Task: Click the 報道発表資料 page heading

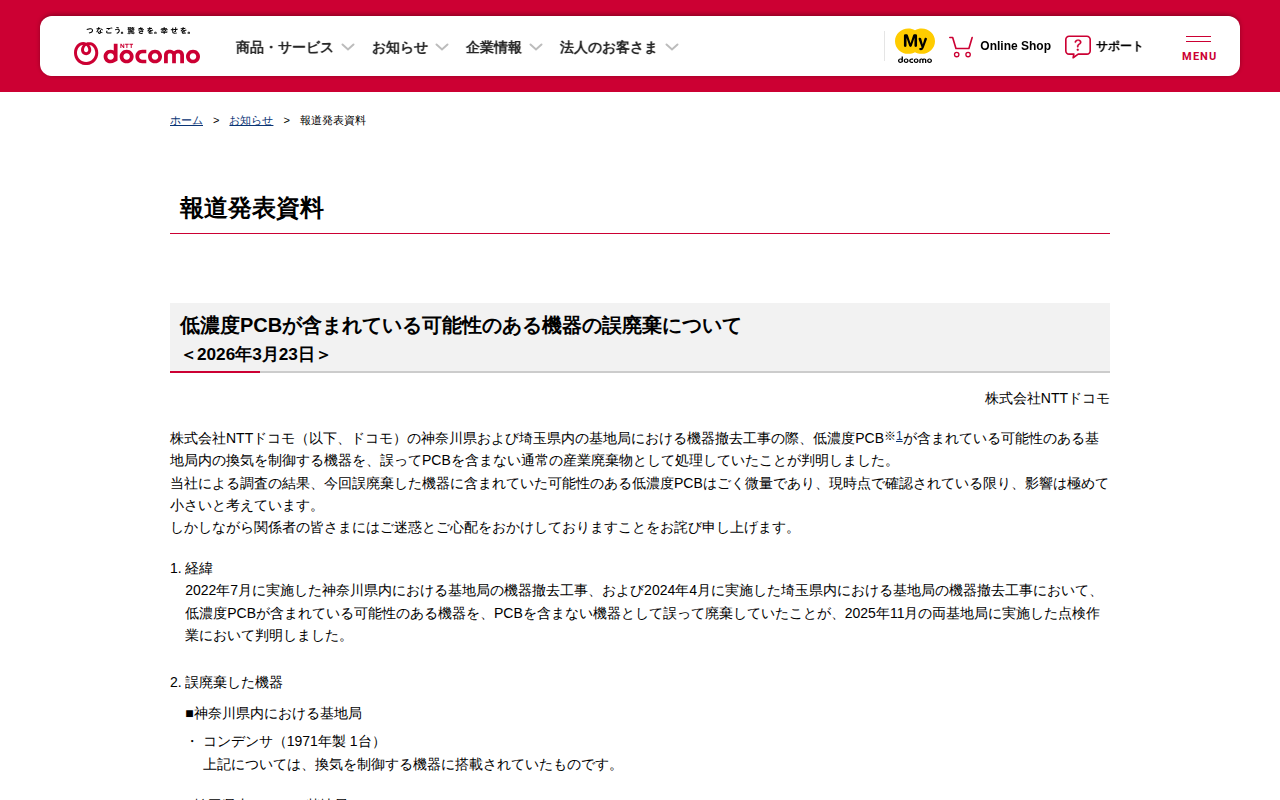Action: [252, 208]
